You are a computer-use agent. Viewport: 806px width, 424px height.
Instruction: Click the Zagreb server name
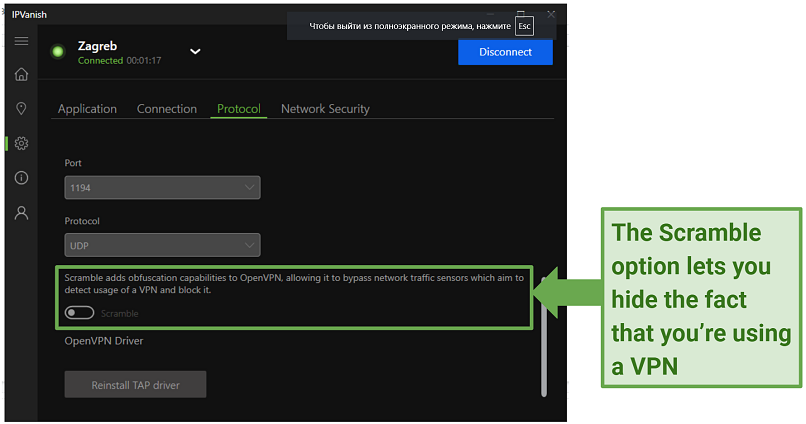[x=97, y=46]
